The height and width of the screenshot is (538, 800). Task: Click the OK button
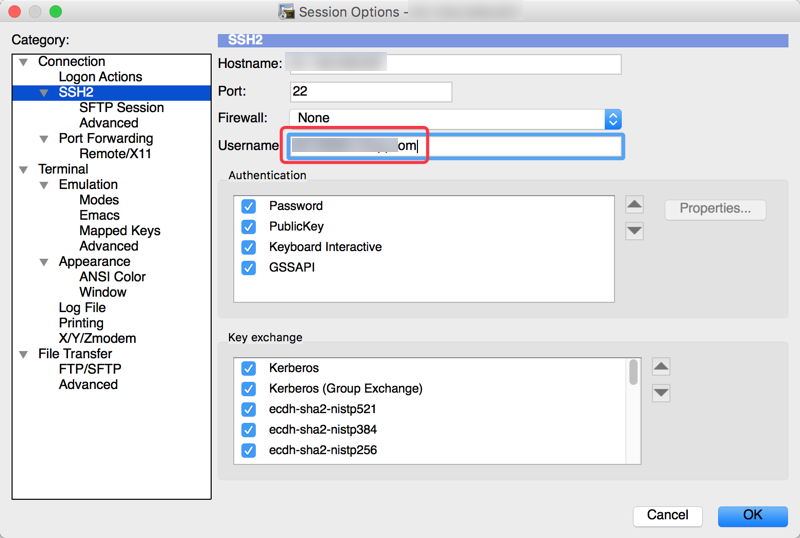[752, 515]
